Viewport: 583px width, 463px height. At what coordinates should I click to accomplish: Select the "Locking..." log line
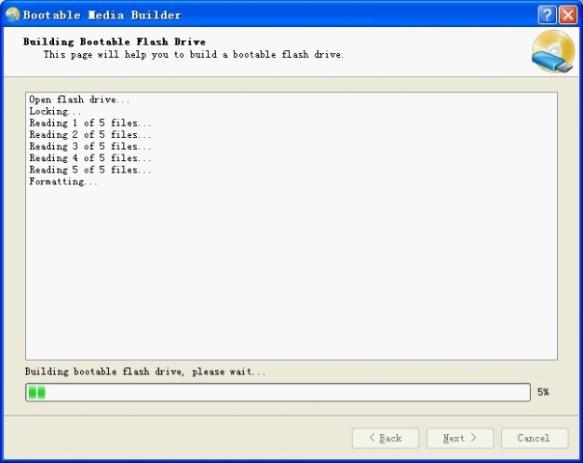(x=55, y=111)
